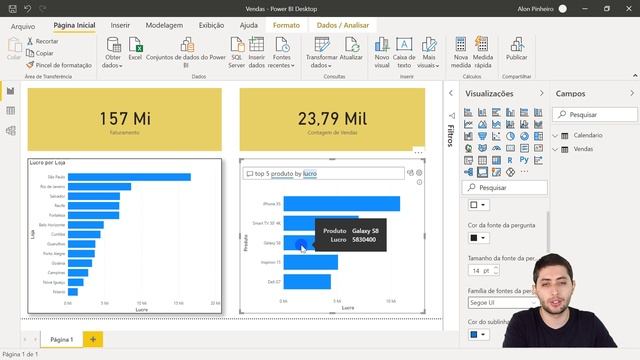Screen dimensions: 640x360
Task: Click Inserir dados in the ribbon
Action: pyautogui.click(x=257, y=52)
